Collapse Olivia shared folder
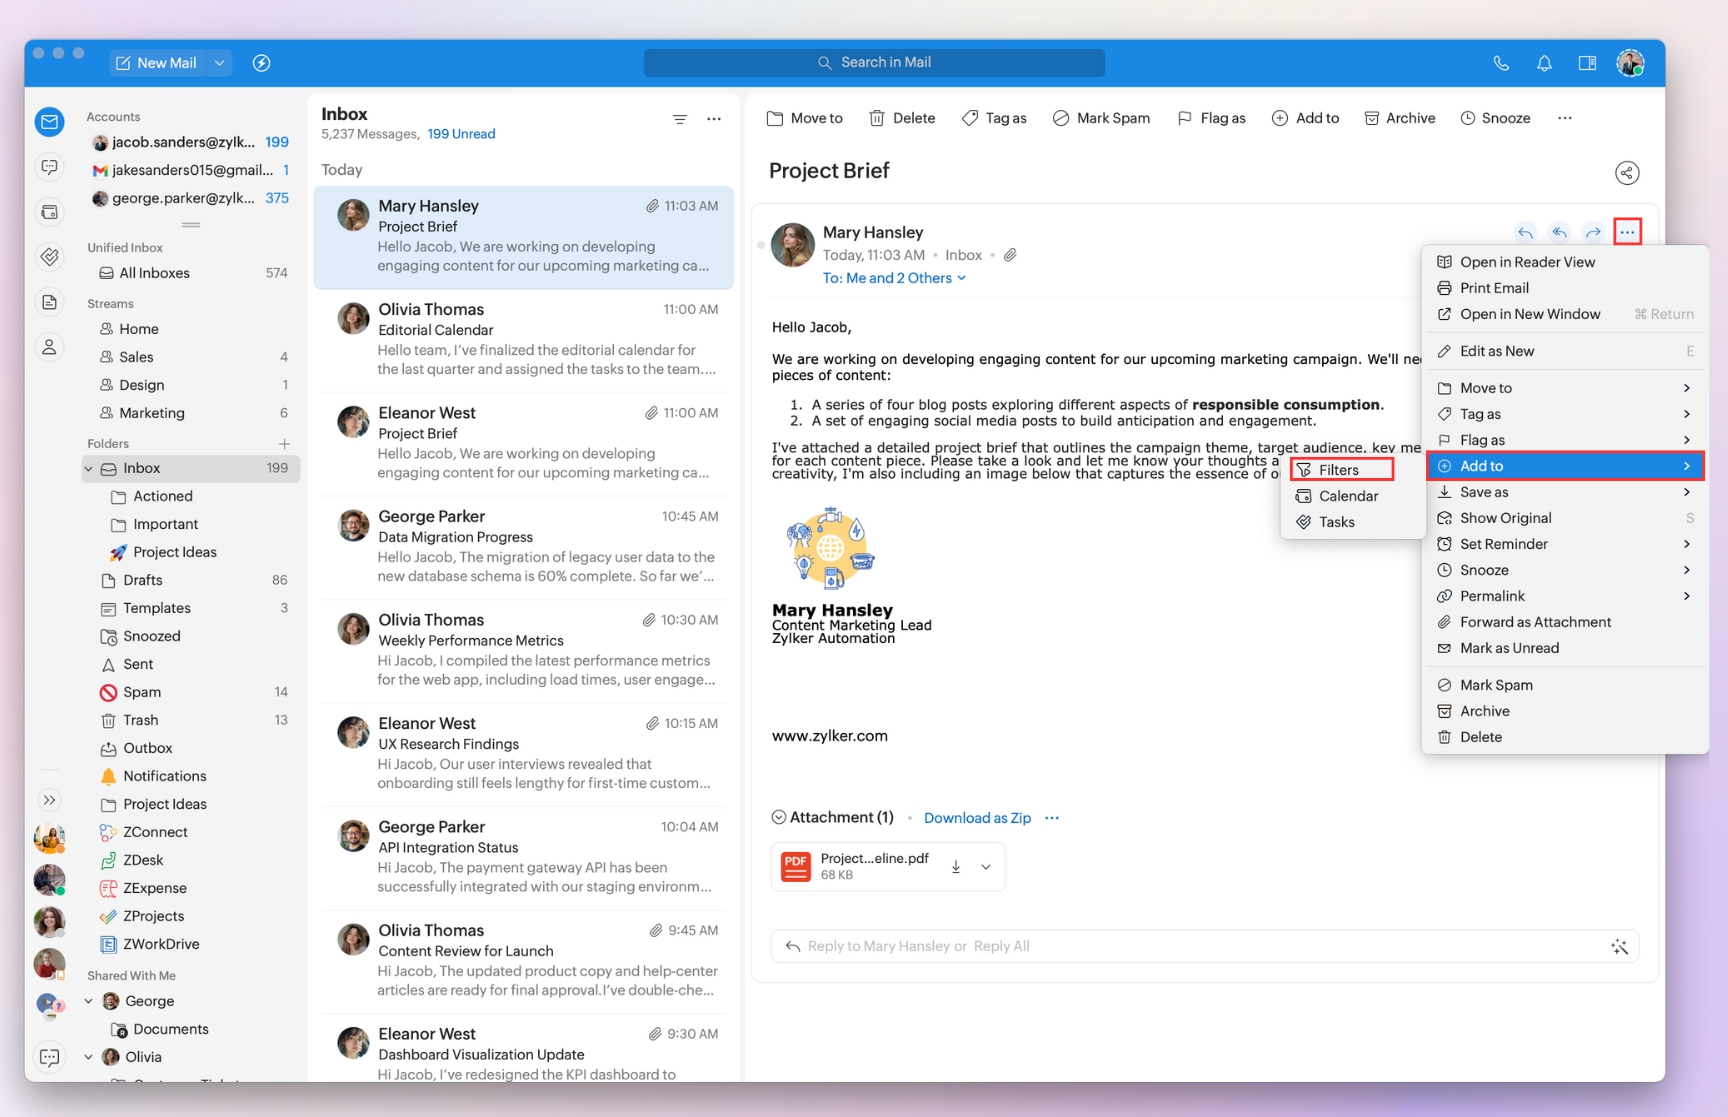Viewport: 1728px width, 1117px height. click(x=89, y=1057)
